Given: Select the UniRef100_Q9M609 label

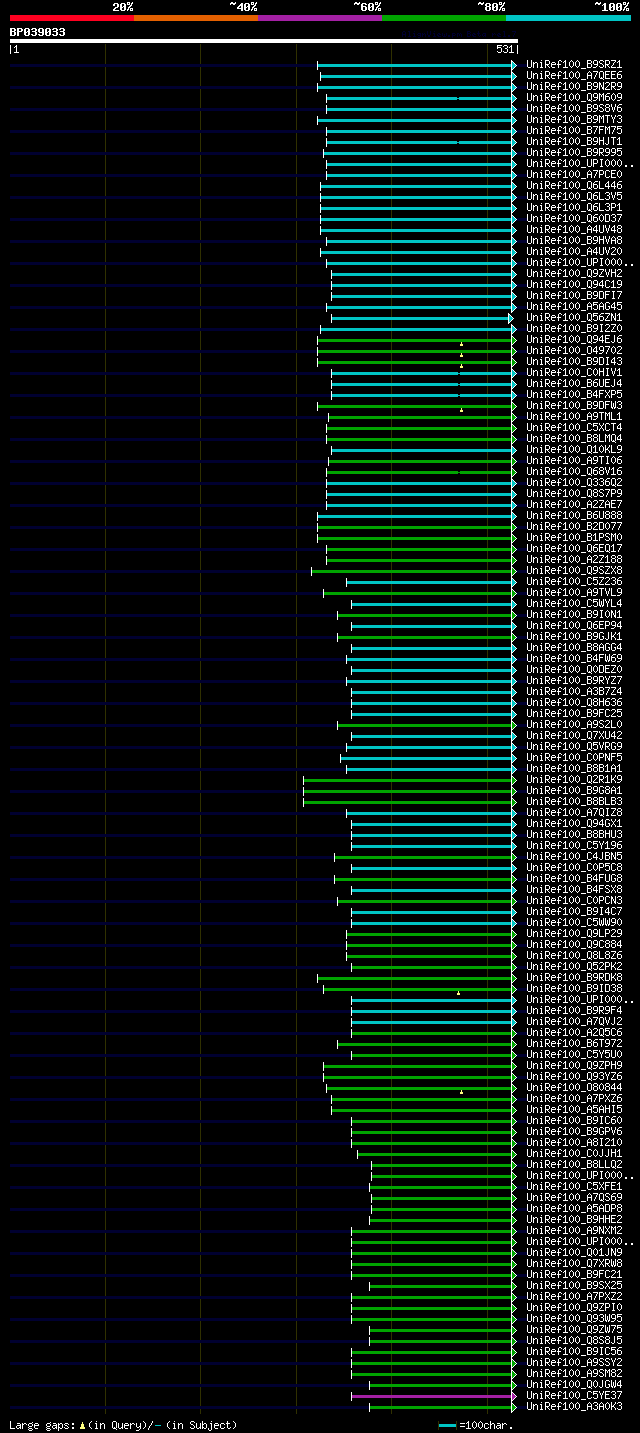Looking at the screenshot, I should pyautogui.click(x=574, y=97).
